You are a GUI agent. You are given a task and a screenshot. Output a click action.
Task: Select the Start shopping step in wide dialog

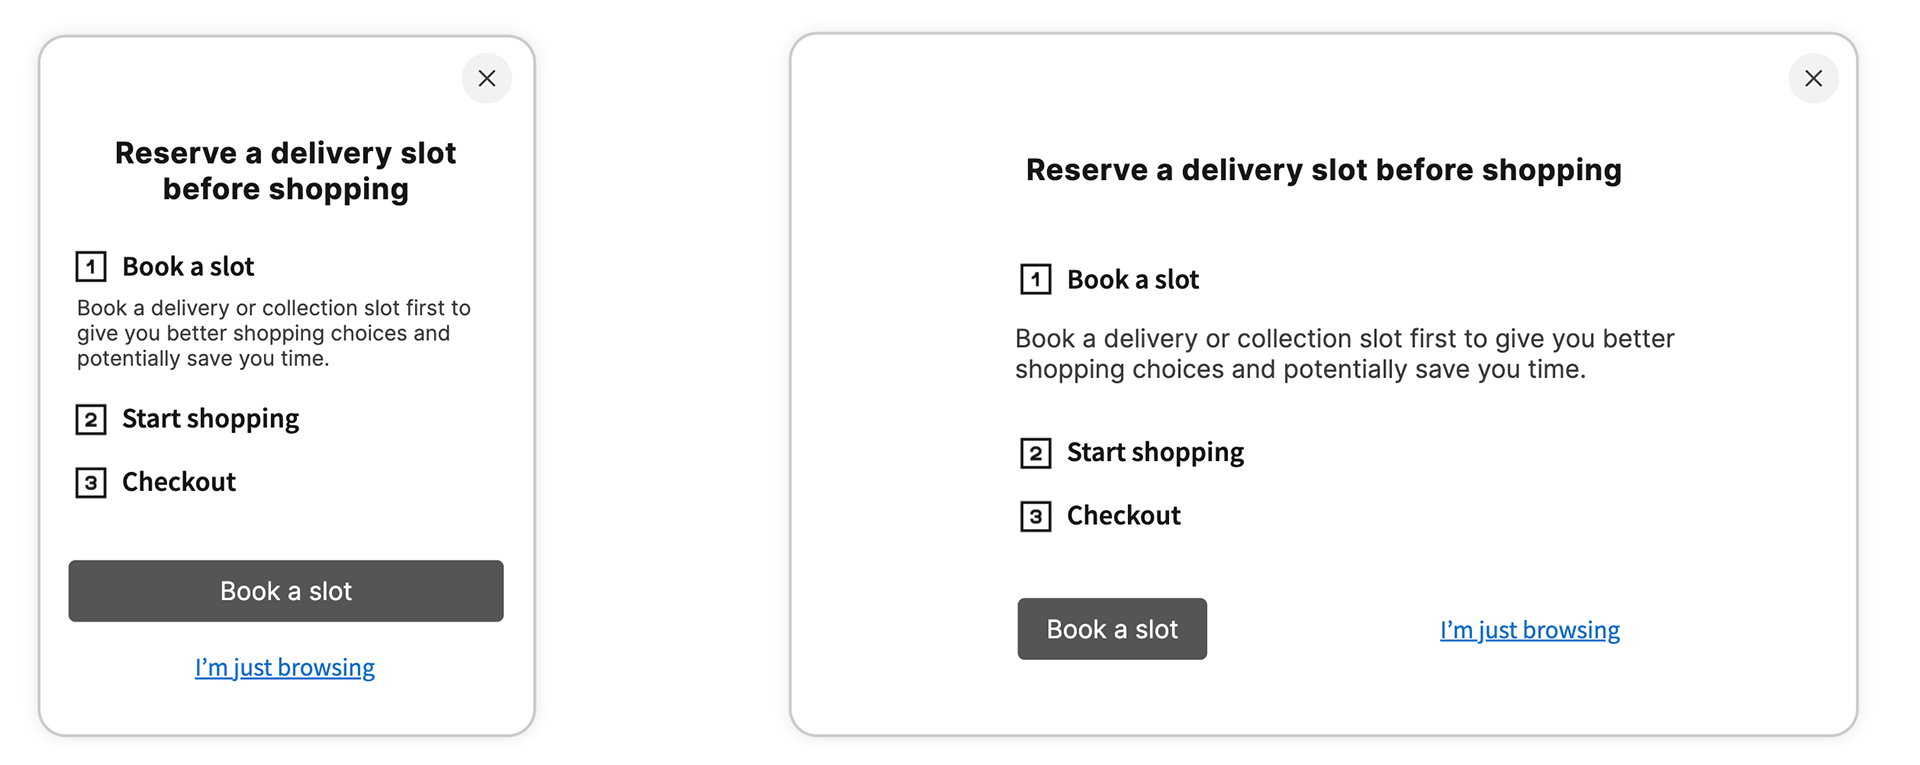(x=1155, y=453)
